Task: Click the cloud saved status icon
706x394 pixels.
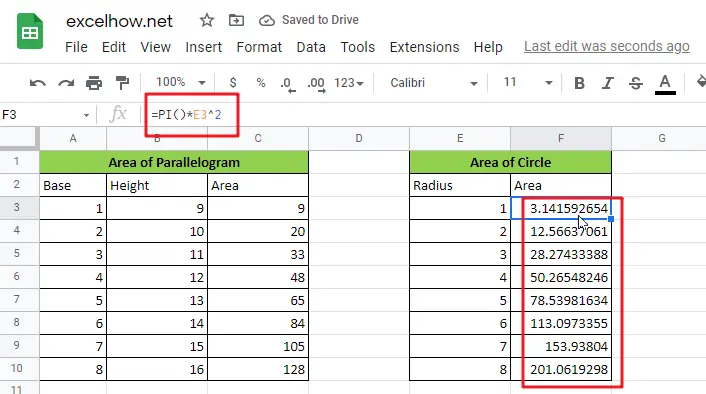Action: tap(267, 20)
